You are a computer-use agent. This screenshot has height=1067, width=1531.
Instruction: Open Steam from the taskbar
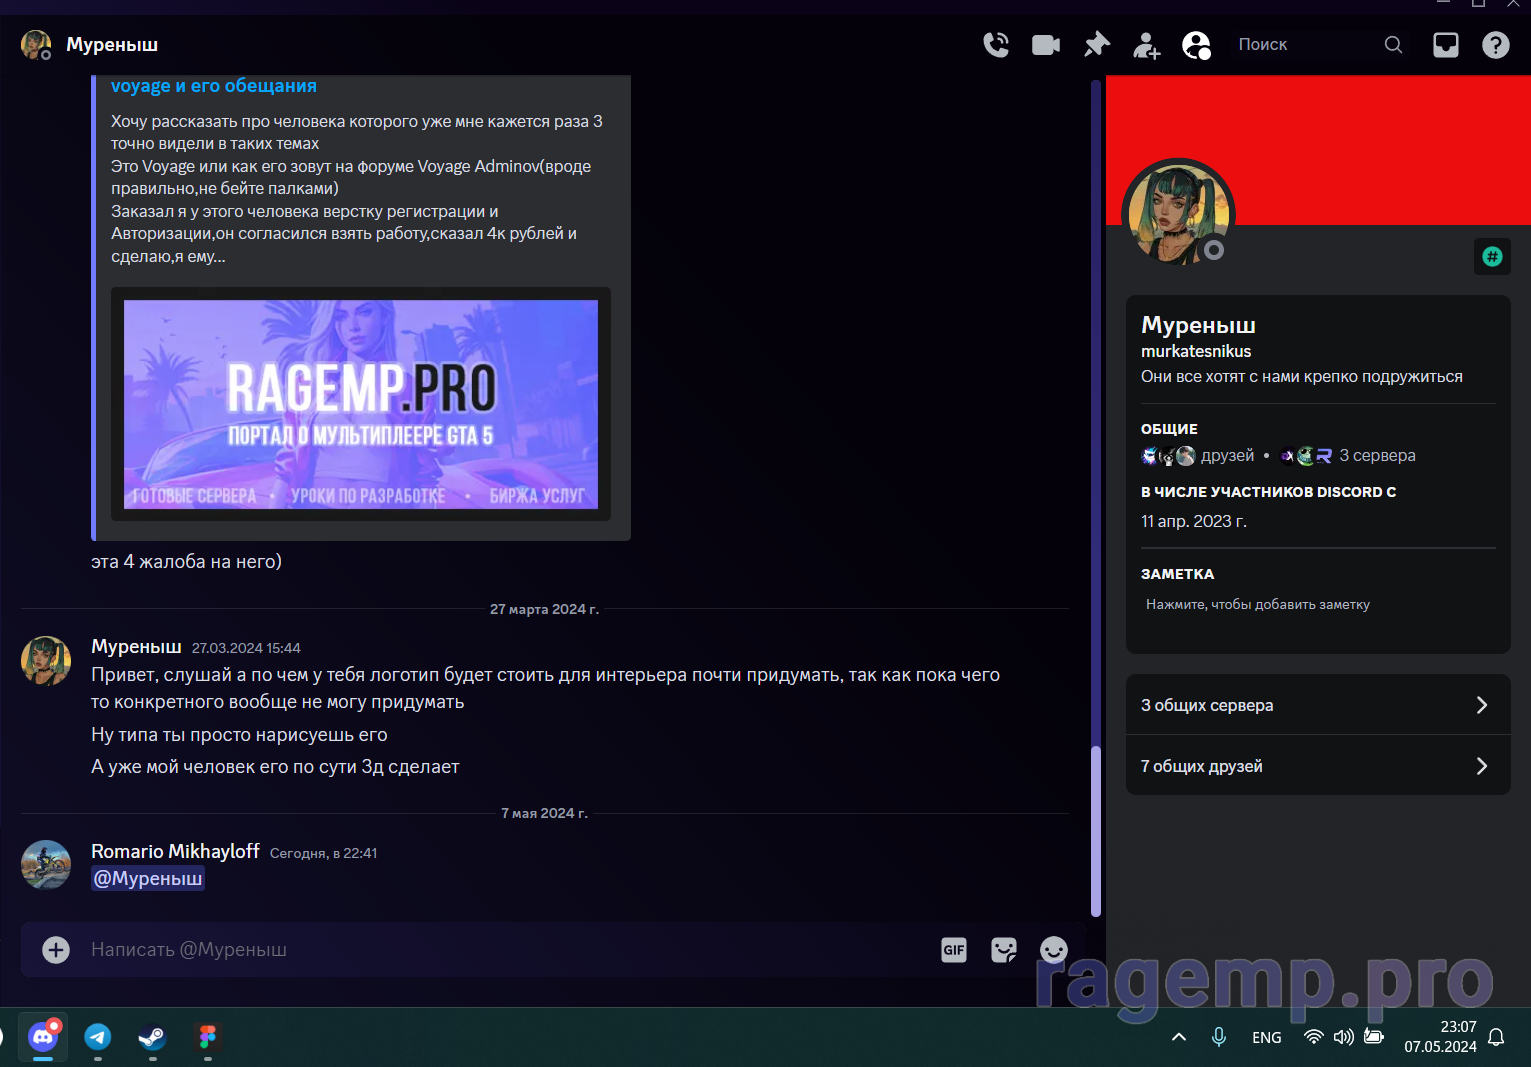(x=152, y=1037)
